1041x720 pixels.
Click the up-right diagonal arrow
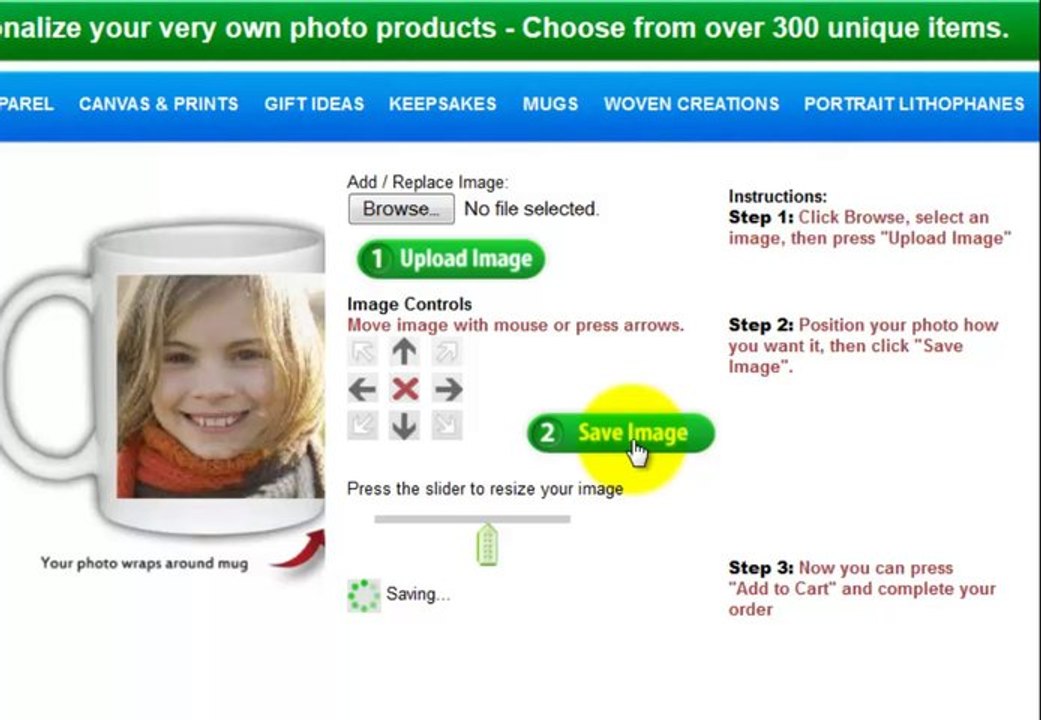pyautogui.click(x=447, y=352)
